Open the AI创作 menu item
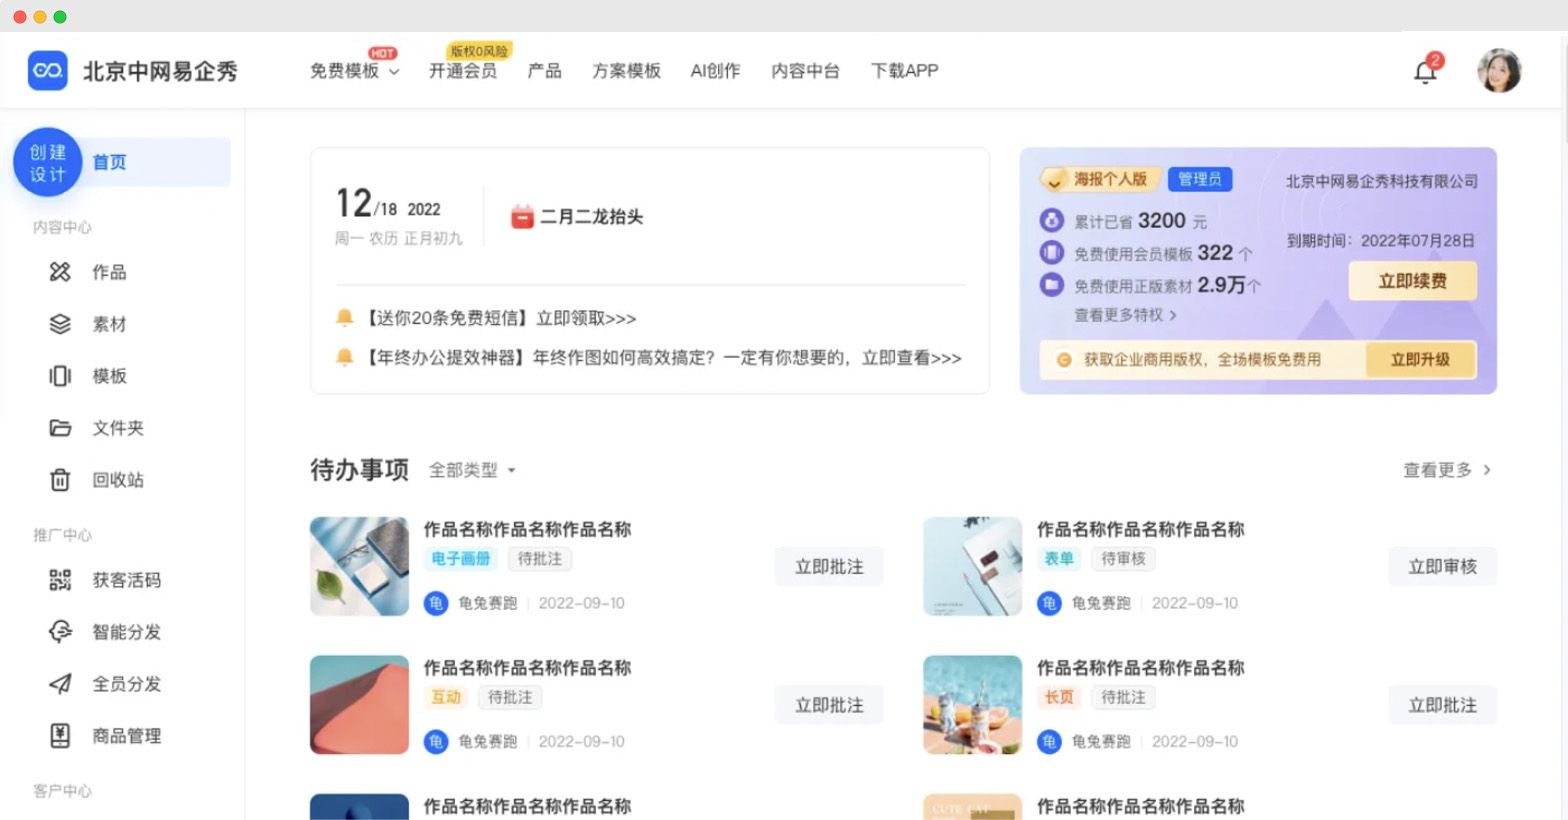Screen dimensions: 1568x820 tap(715, 71)
